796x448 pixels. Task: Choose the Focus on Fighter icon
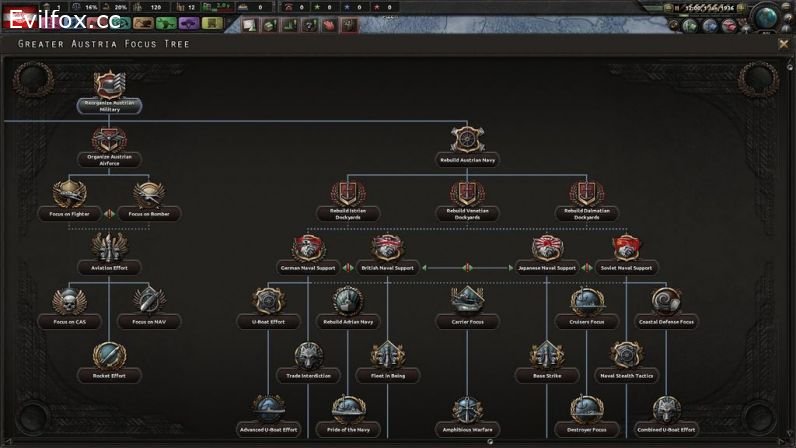[69, 193]
